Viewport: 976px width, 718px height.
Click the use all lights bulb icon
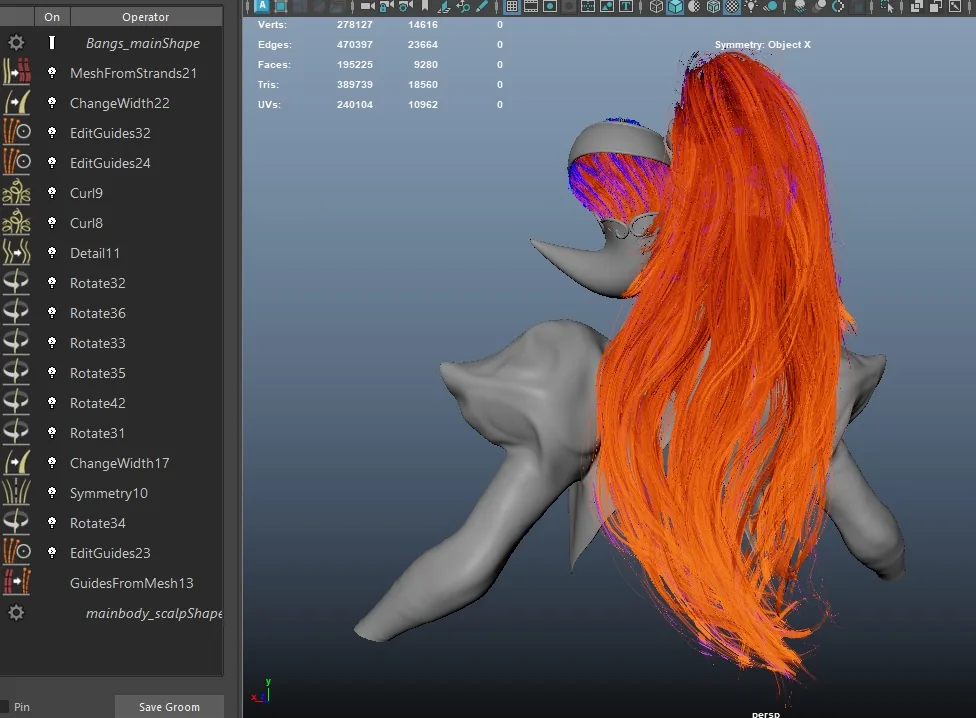751,6
